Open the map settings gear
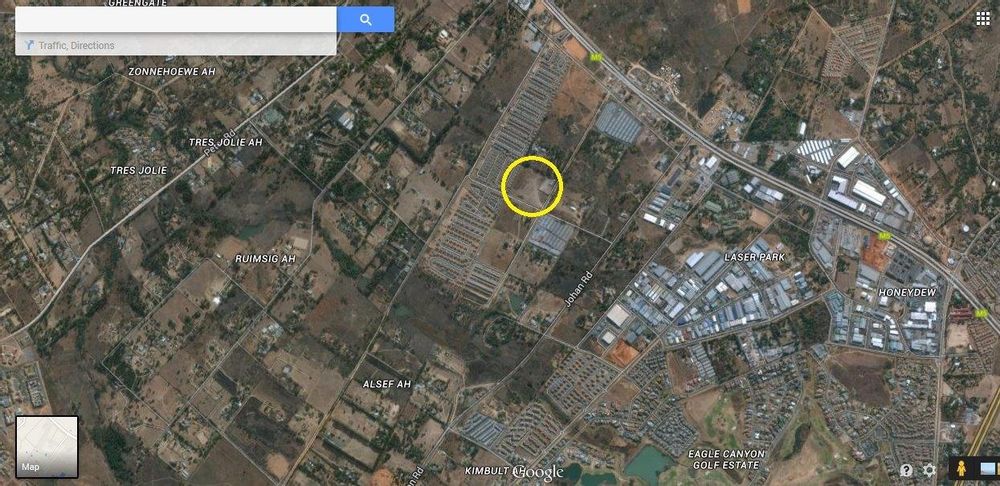This screenshot has height=486, width=1000. pos(929,471)
